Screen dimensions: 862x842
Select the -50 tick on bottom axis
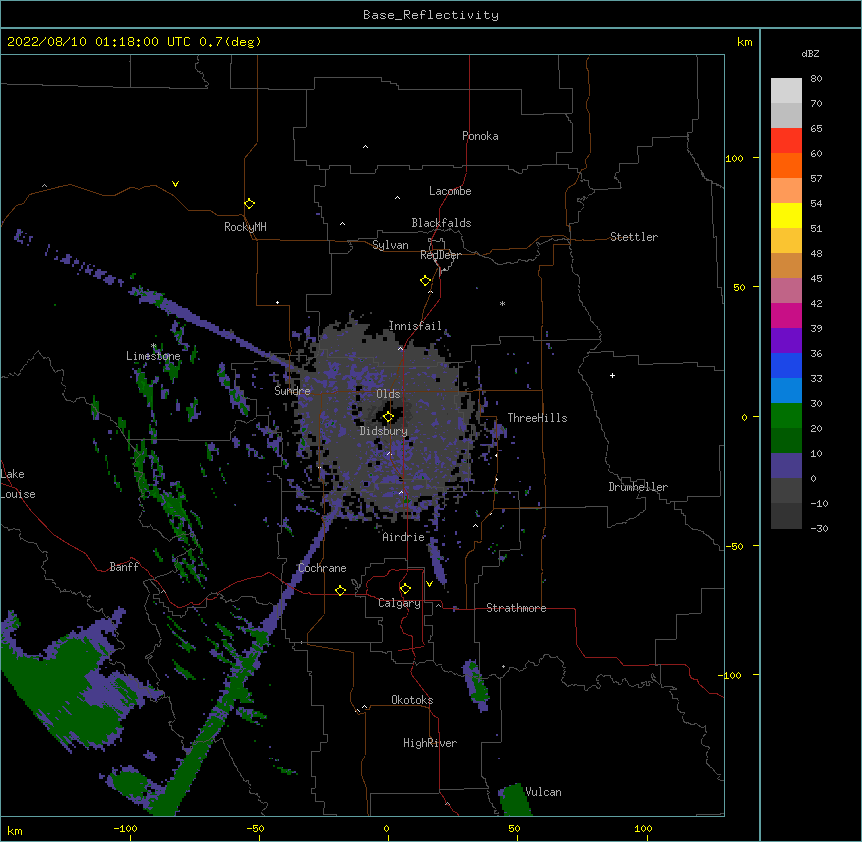(255, 828)
